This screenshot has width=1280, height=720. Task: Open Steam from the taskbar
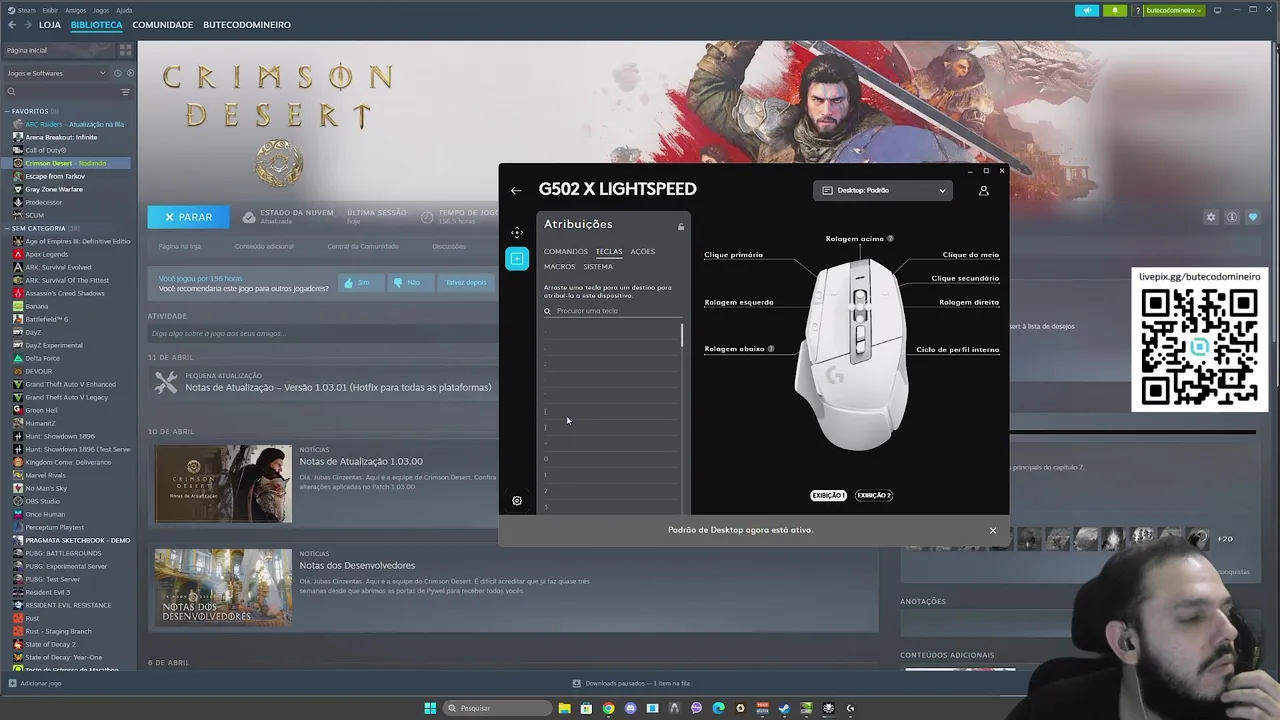click(x=784, y=708)
